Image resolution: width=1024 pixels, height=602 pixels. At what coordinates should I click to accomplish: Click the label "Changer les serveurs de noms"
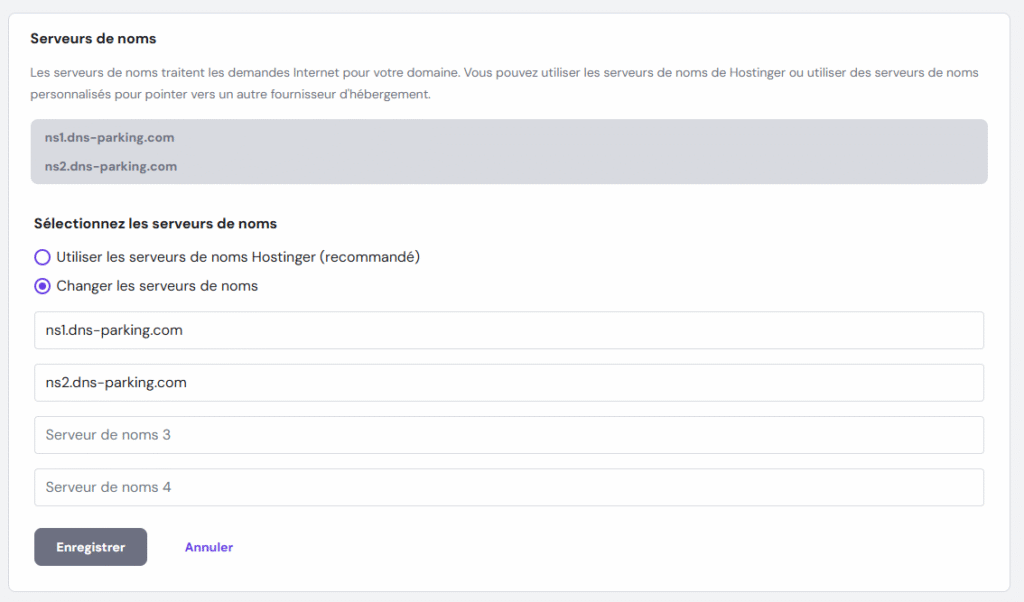click(x=158, y=285)
